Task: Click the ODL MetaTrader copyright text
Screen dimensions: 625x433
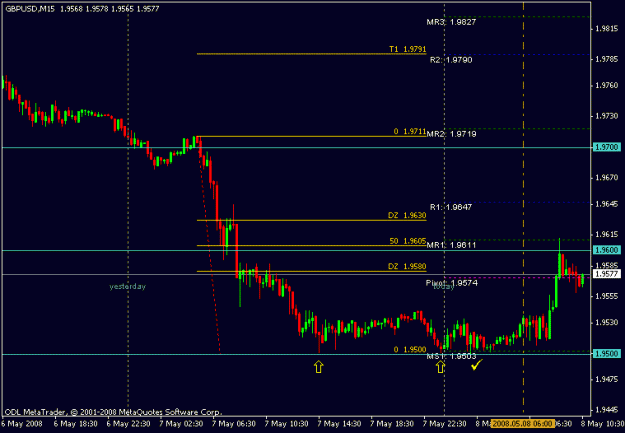Action: (113, 412)
